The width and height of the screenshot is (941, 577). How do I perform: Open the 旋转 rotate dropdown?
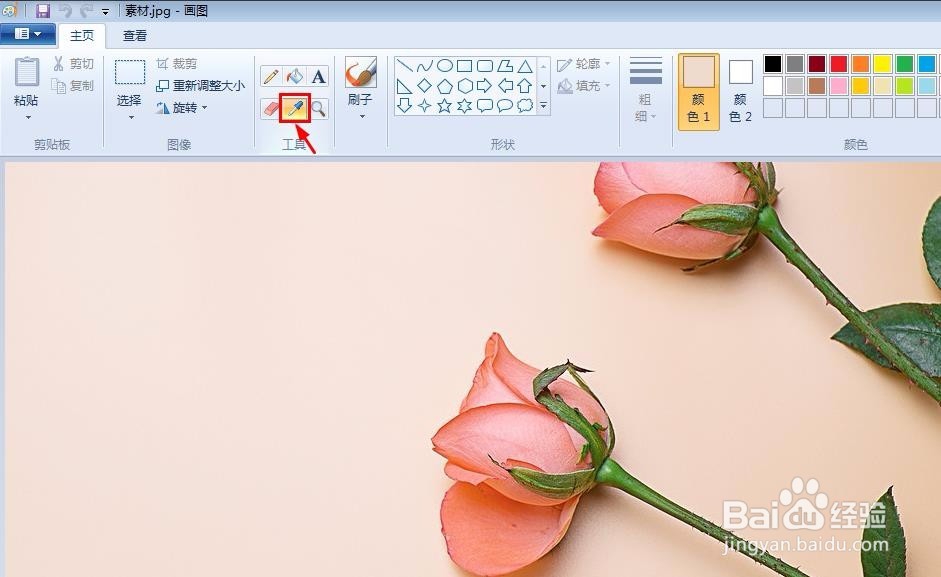tap(182, 108)
